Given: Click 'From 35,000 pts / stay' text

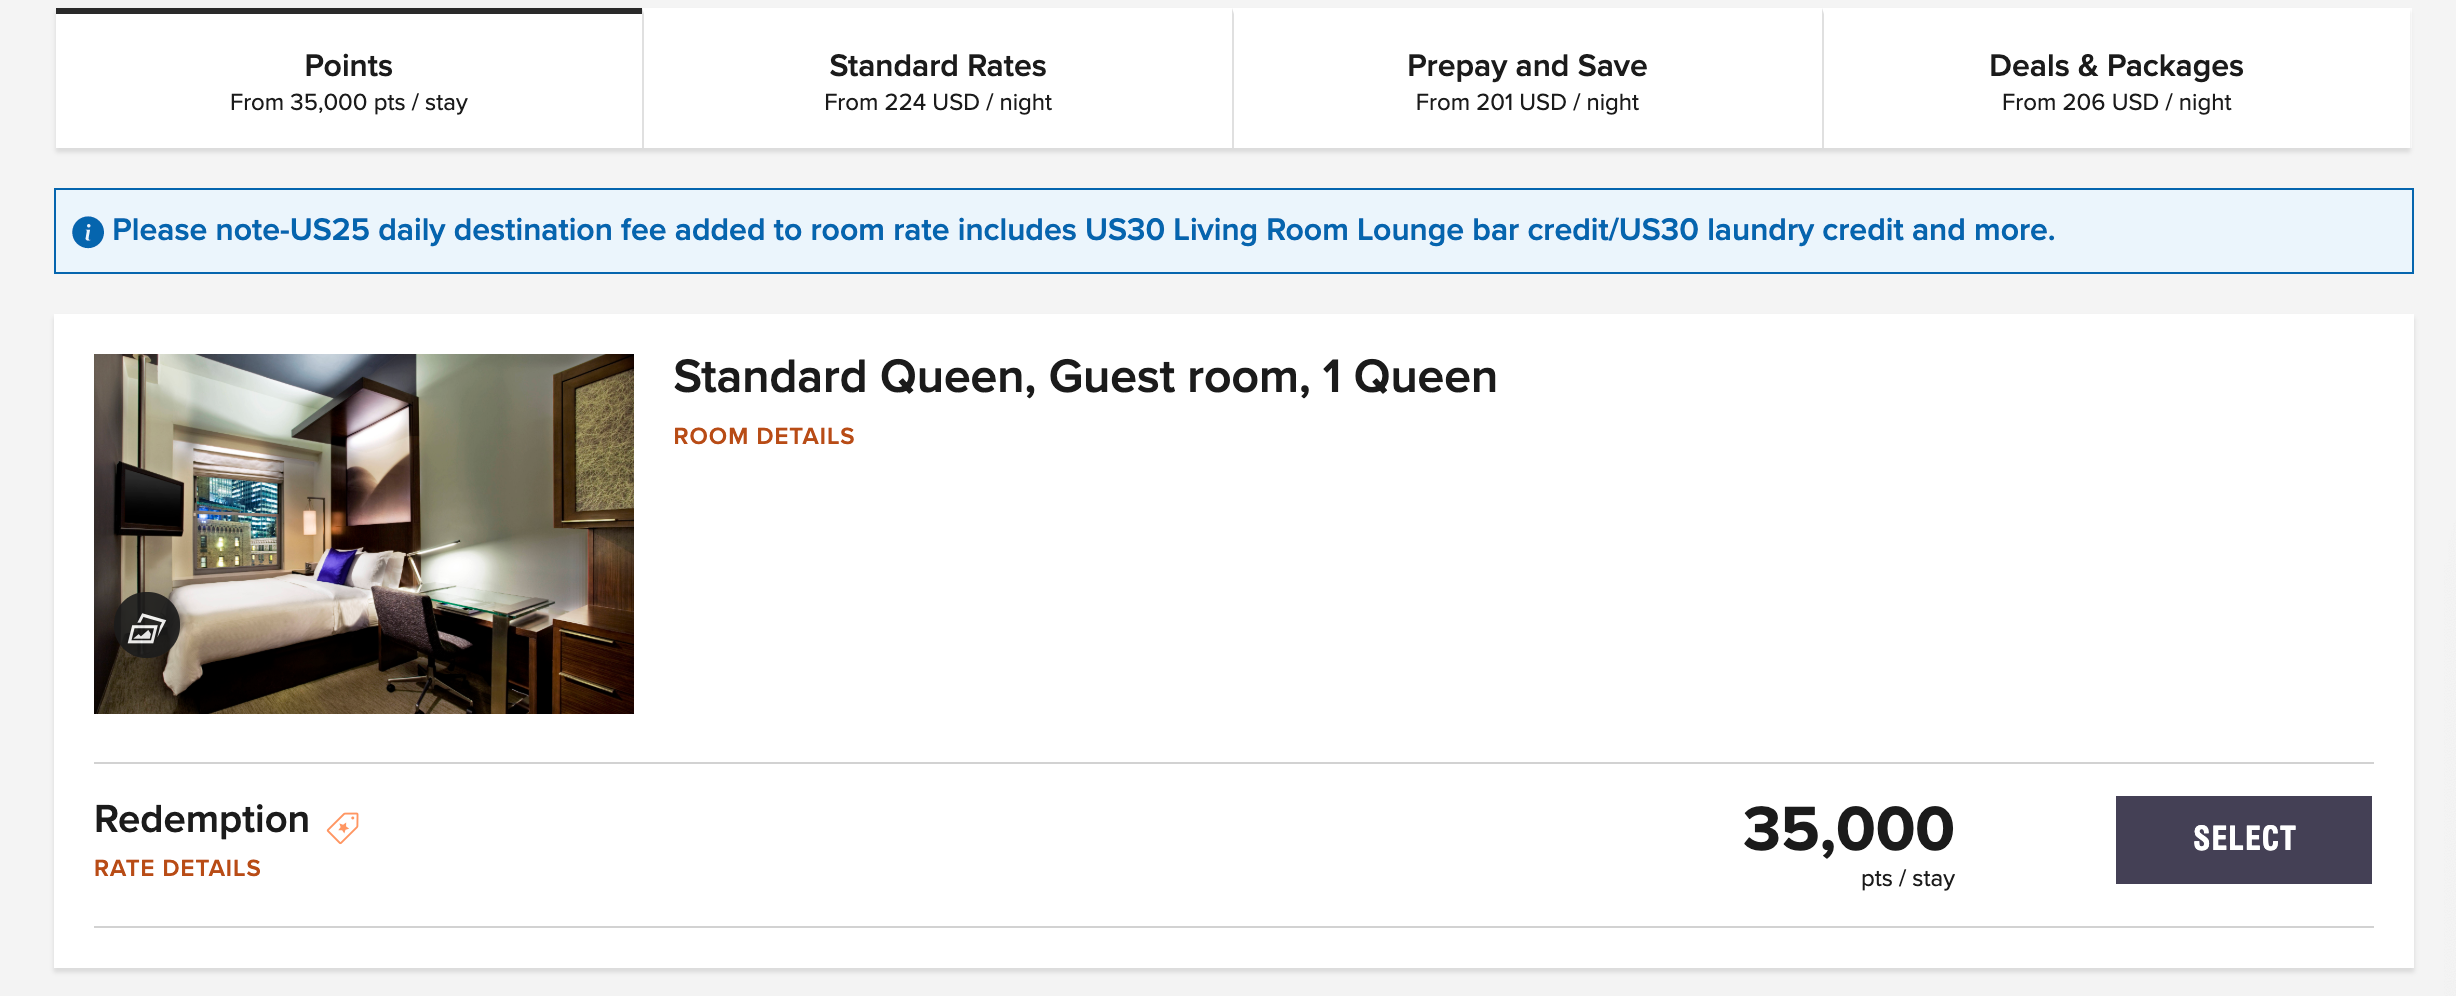Looking at the screenshot, I should tap(348, 103).
